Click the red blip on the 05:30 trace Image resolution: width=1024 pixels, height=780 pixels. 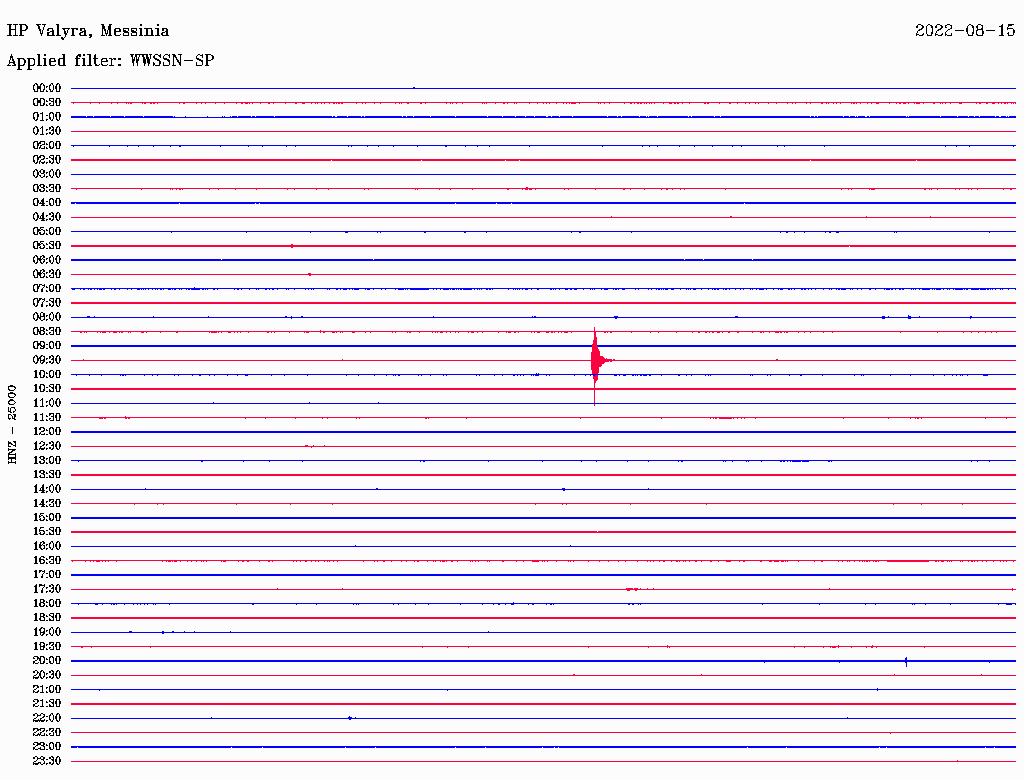292,246
